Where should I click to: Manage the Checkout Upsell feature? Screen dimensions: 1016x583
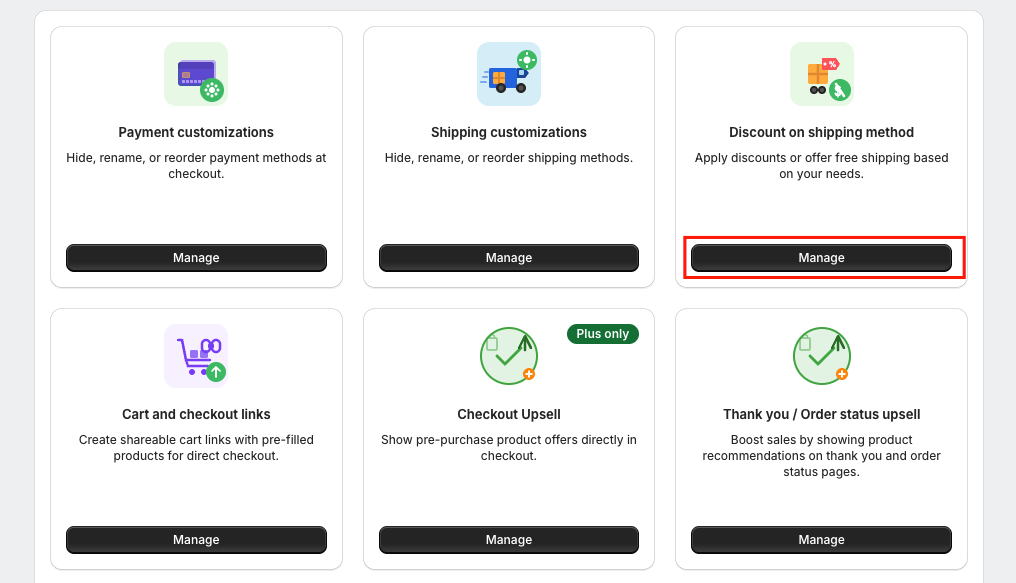(509, 540)
